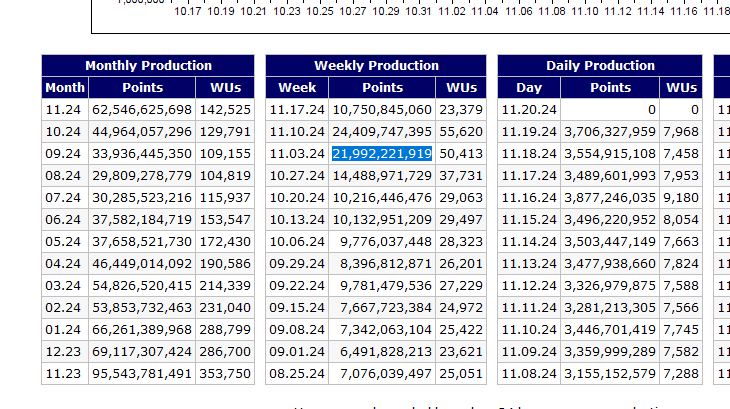The image size is (730, 409).
Task: Click daily WUs value 7,458
Action: (681, 154)
